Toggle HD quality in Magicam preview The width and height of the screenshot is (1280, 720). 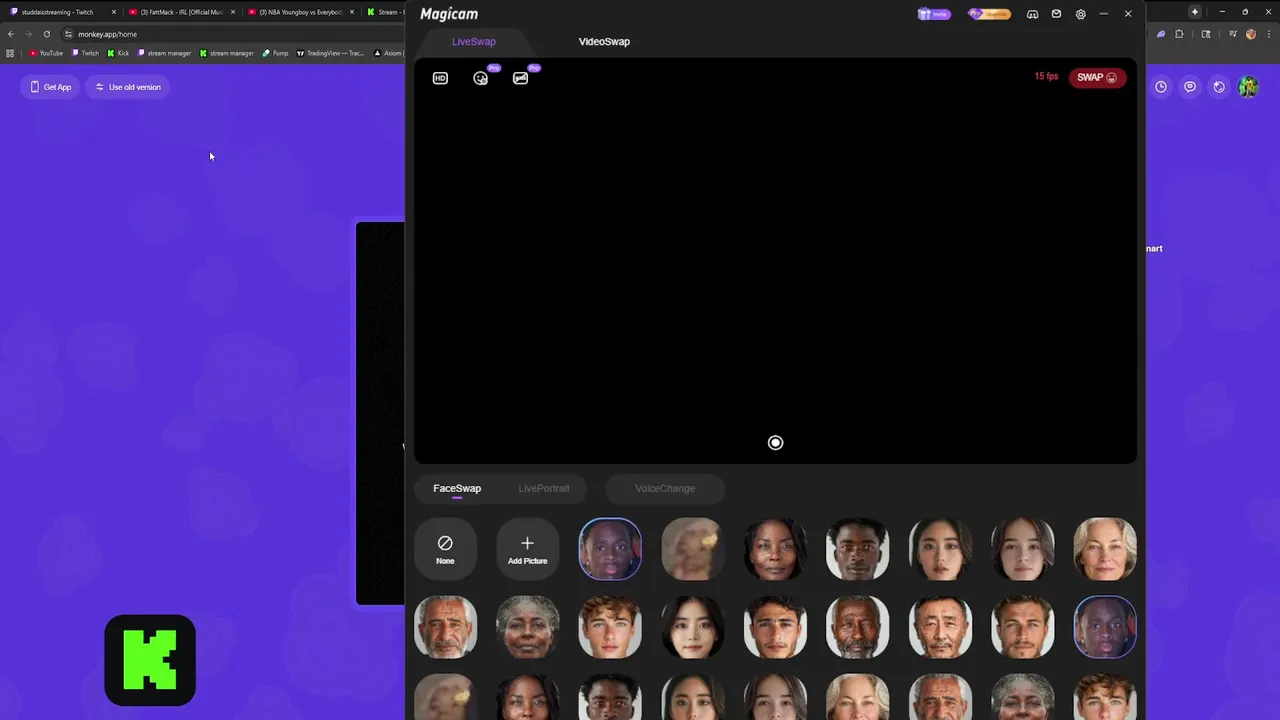[x=440, y=78]
